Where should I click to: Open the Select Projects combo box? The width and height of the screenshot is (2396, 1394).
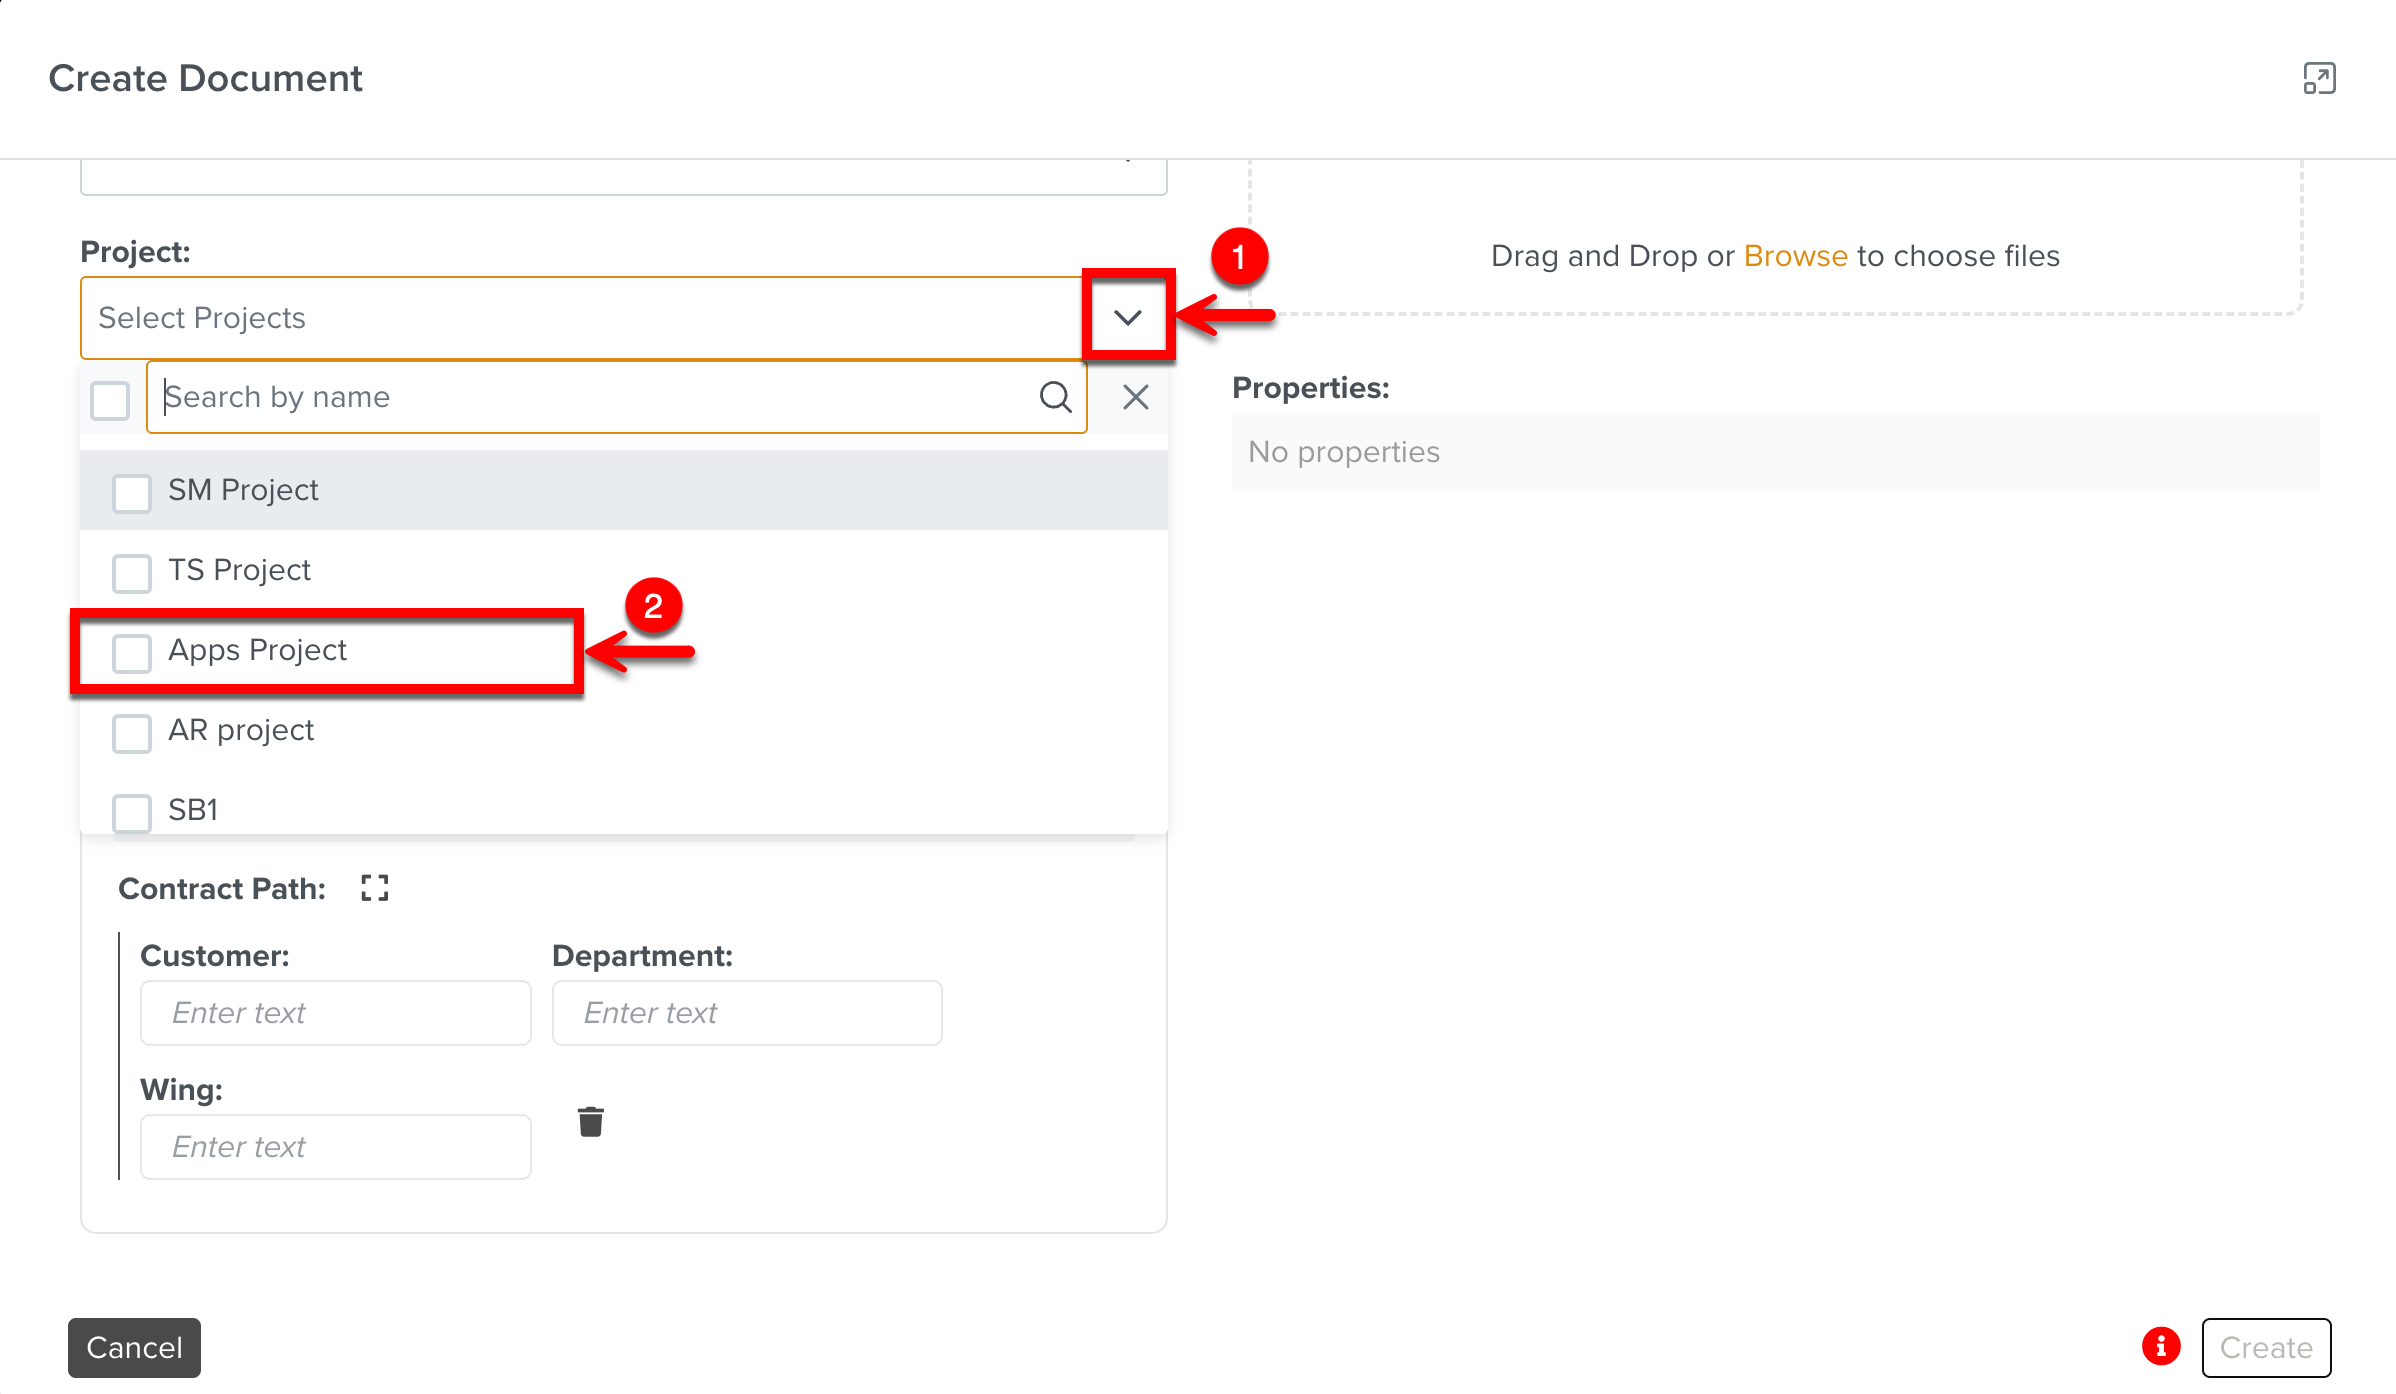point(580,317)
